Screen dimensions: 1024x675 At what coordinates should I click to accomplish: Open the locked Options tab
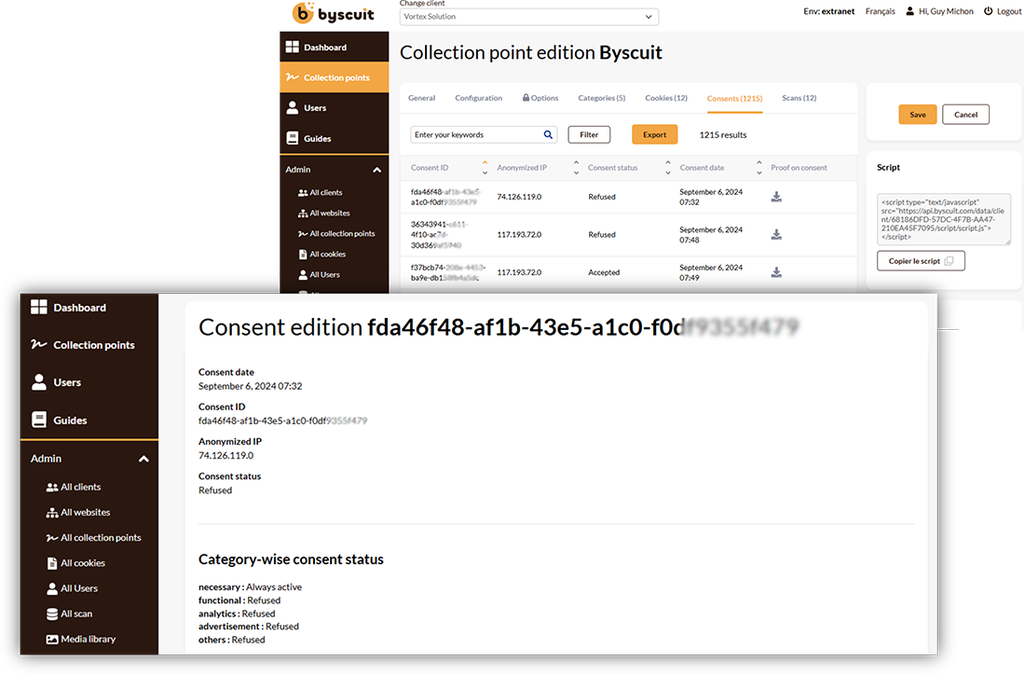pos(540,98)
